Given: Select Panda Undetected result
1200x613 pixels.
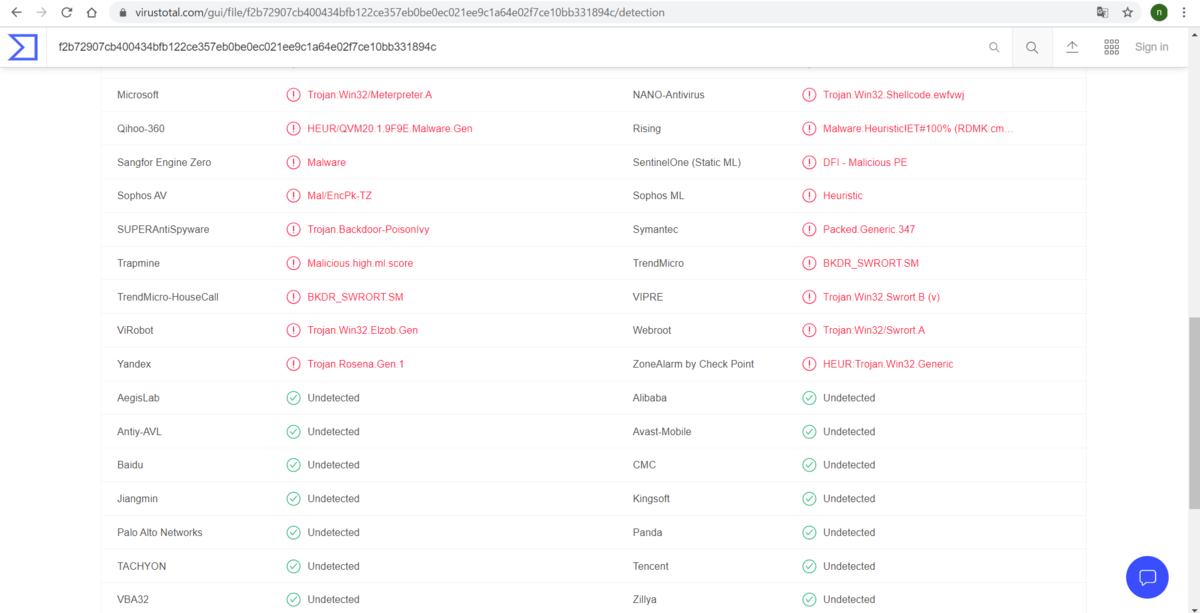Looking at the screenshot, I should [849, 533].
